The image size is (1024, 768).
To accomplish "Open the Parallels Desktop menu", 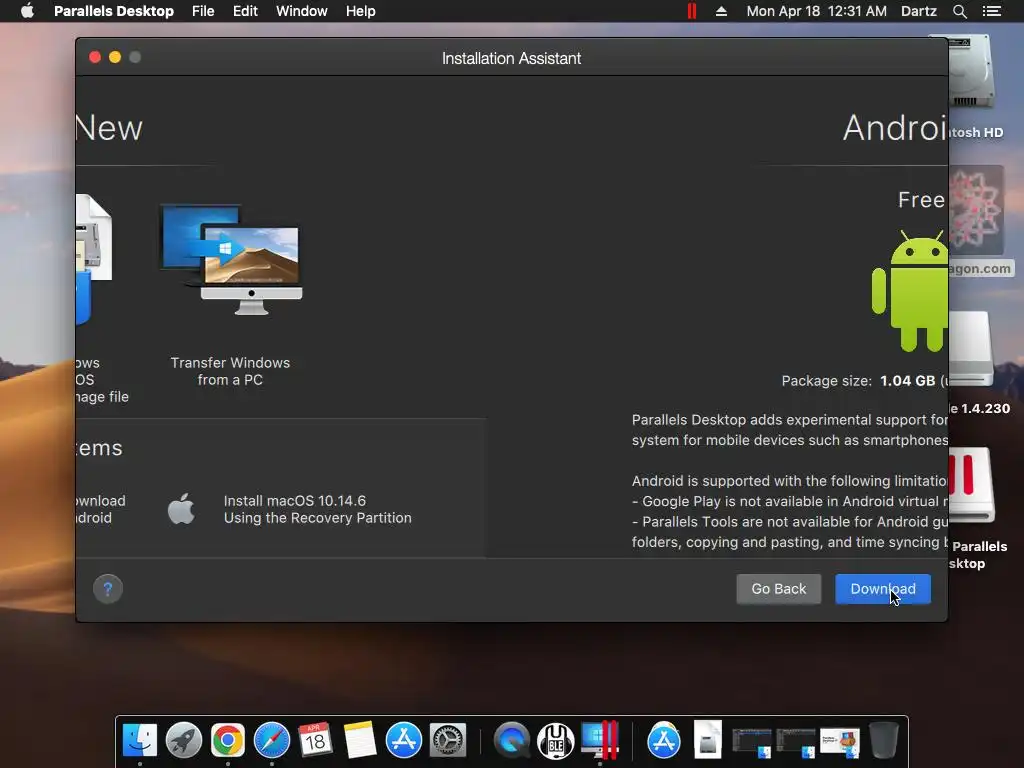I will pyautogui.click(x=114, y=11).
